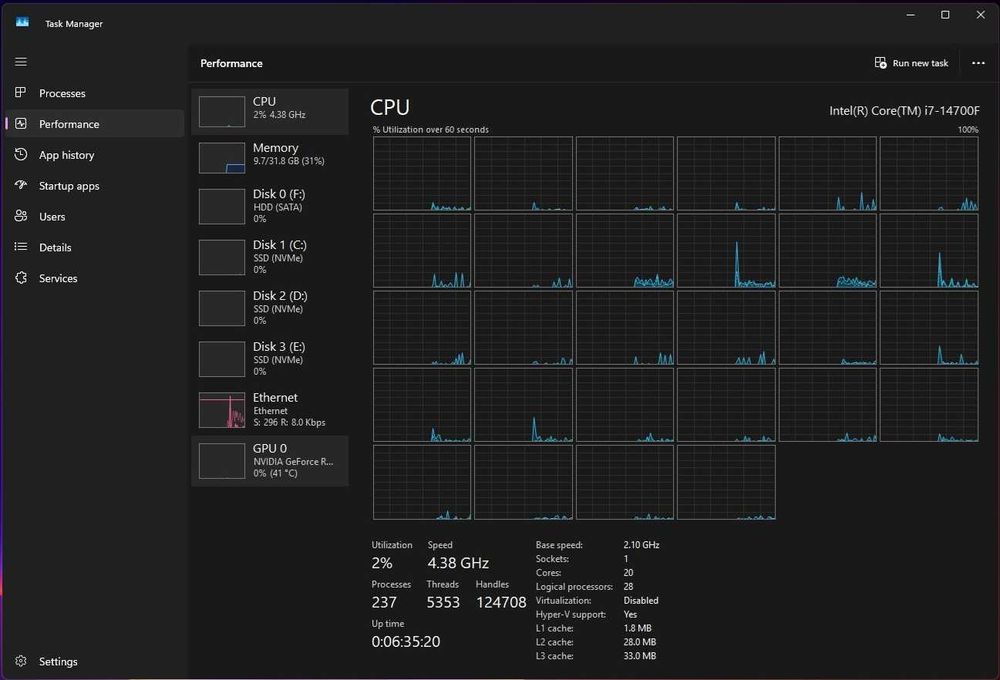Click the Run new task button
Viewport: 1000px width, 680px height.
point(911,63)
